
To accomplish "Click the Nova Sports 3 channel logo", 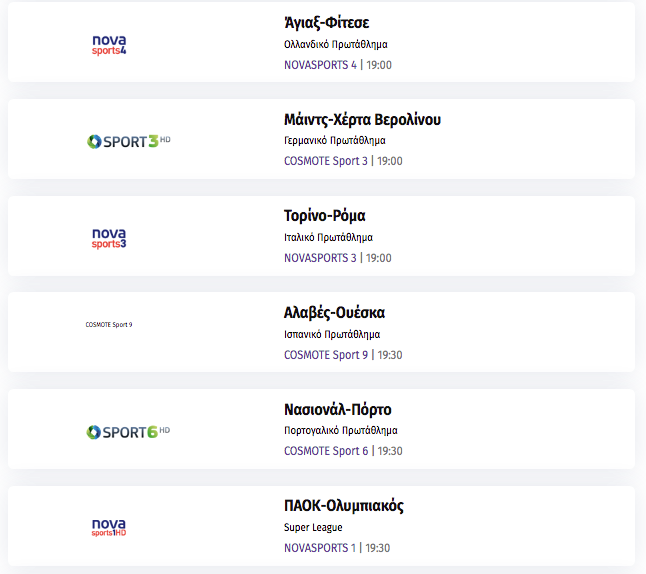I will pyautogui.click(x=109, y=239).
